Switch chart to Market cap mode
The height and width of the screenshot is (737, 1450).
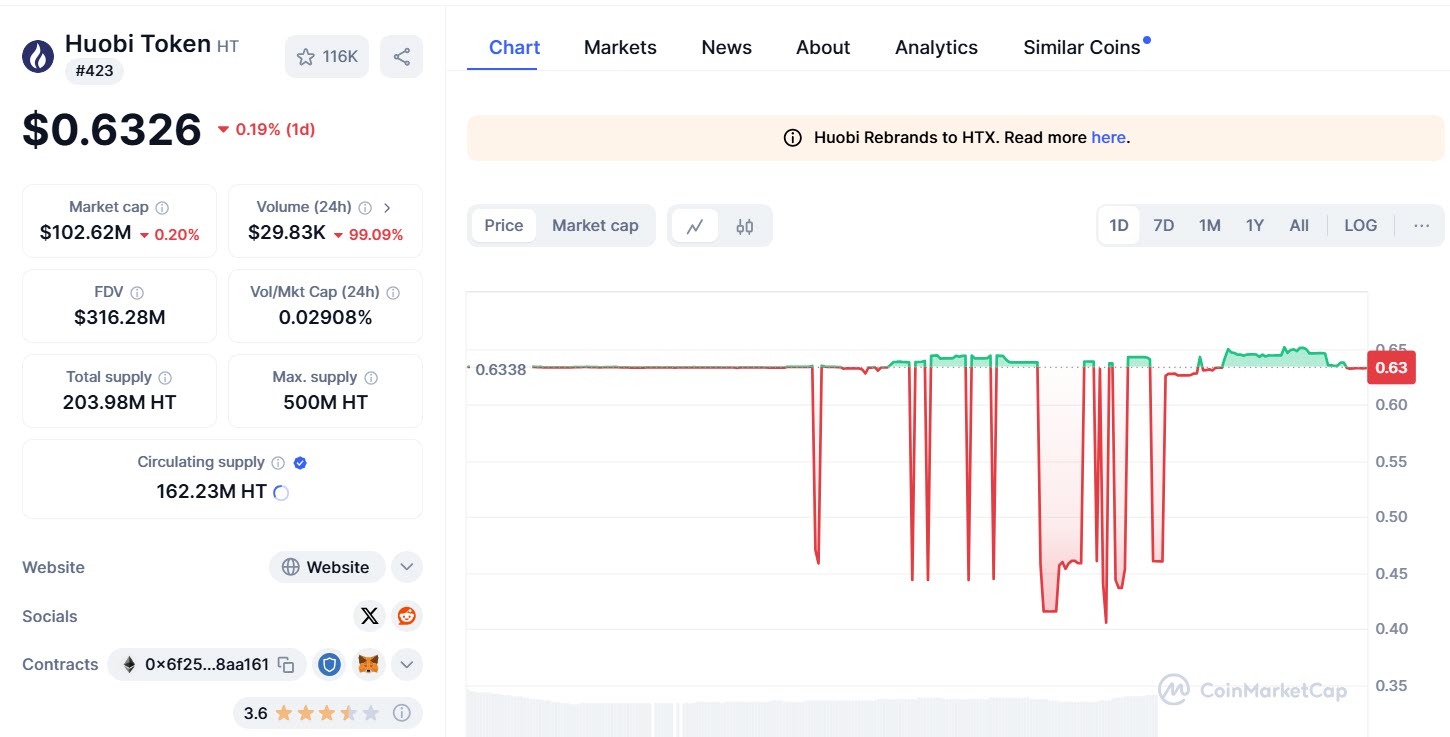click(x=595, y=225)
